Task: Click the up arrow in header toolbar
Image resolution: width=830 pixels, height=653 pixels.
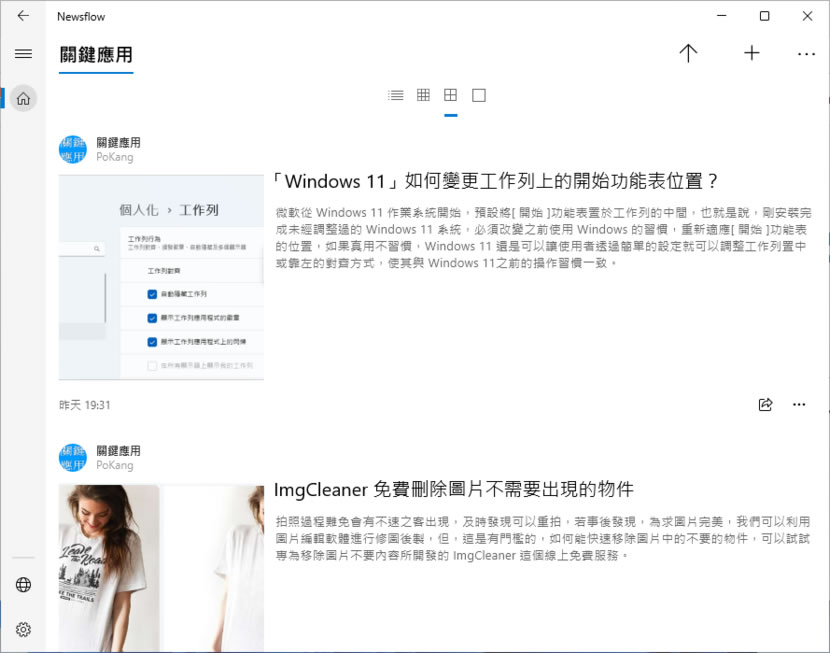Action: pos(688,54)
